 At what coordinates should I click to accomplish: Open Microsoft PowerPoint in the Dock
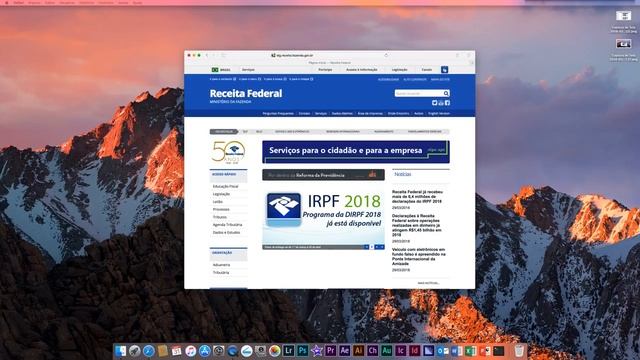pyautogui.click(x=484, y=351)
